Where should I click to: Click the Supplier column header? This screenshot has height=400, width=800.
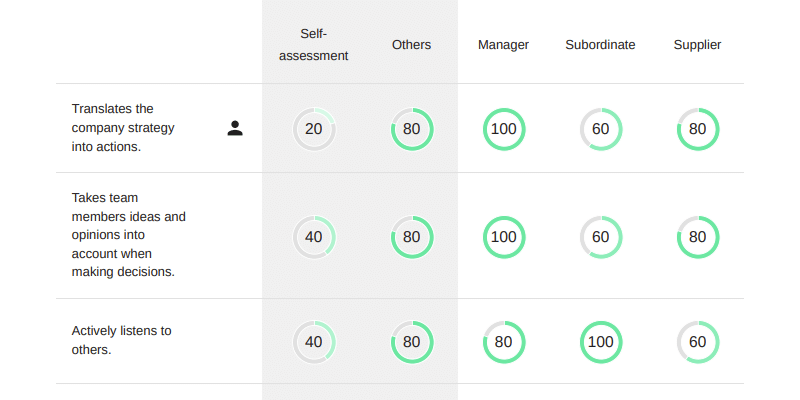[698, 45]
